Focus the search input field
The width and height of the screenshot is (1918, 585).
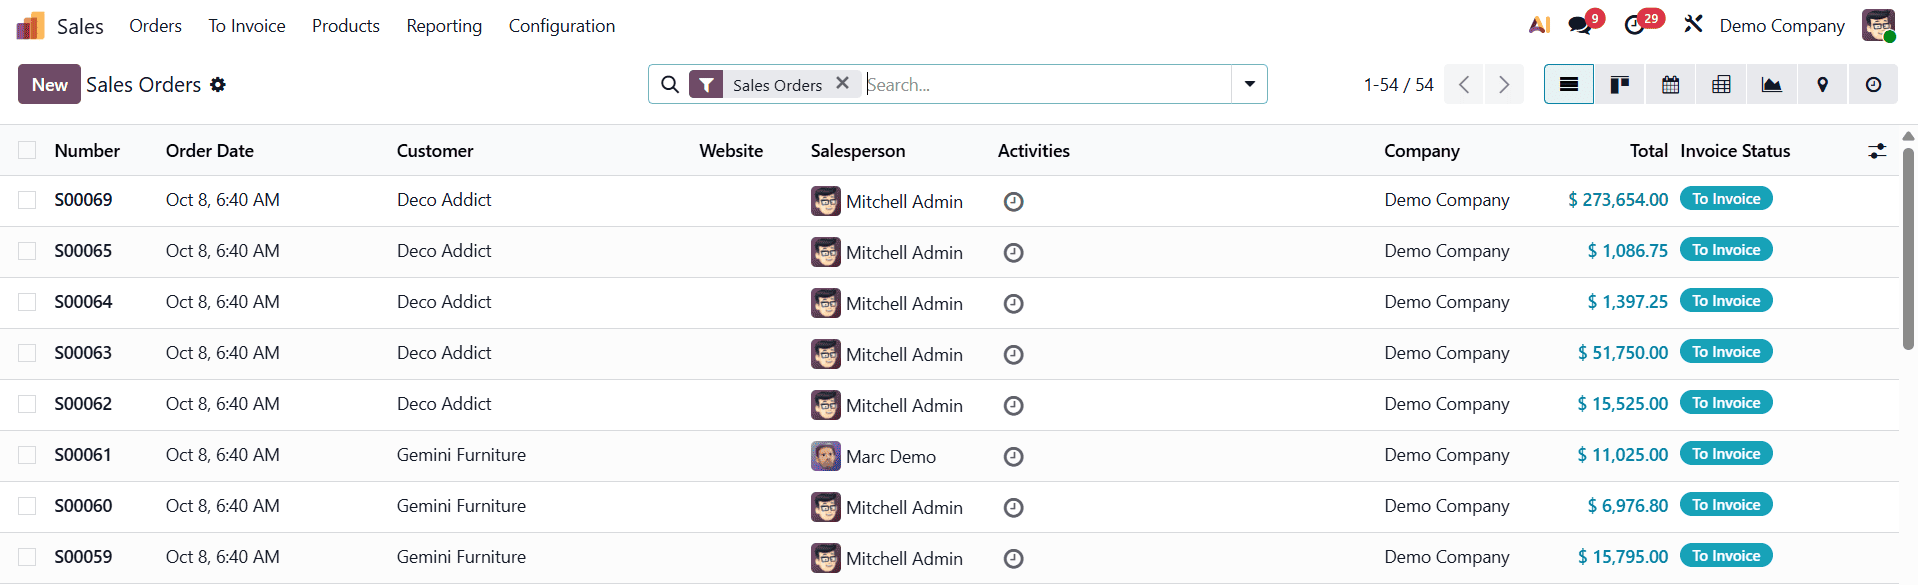coord(1045,85)
